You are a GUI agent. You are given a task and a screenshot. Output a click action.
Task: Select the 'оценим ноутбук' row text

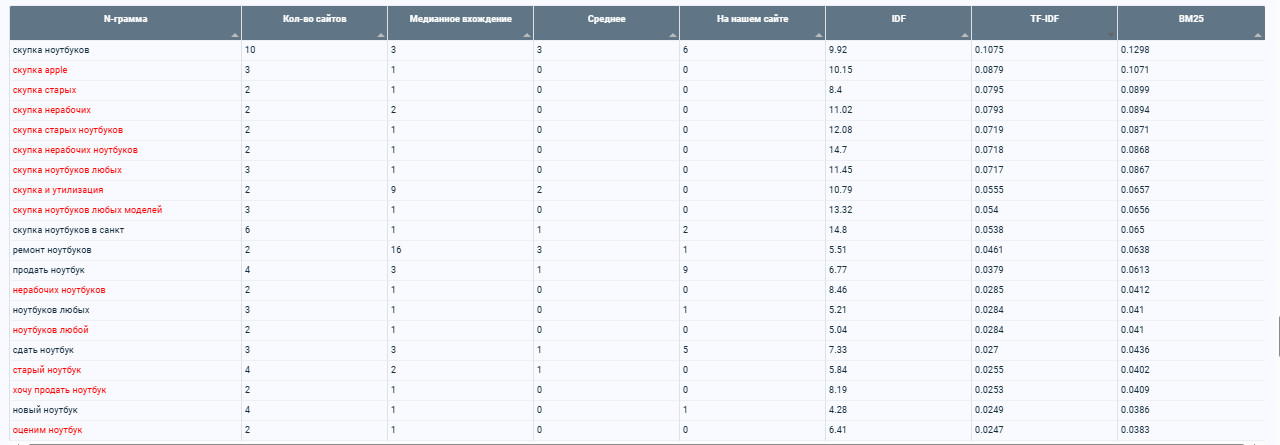(47, 430)
